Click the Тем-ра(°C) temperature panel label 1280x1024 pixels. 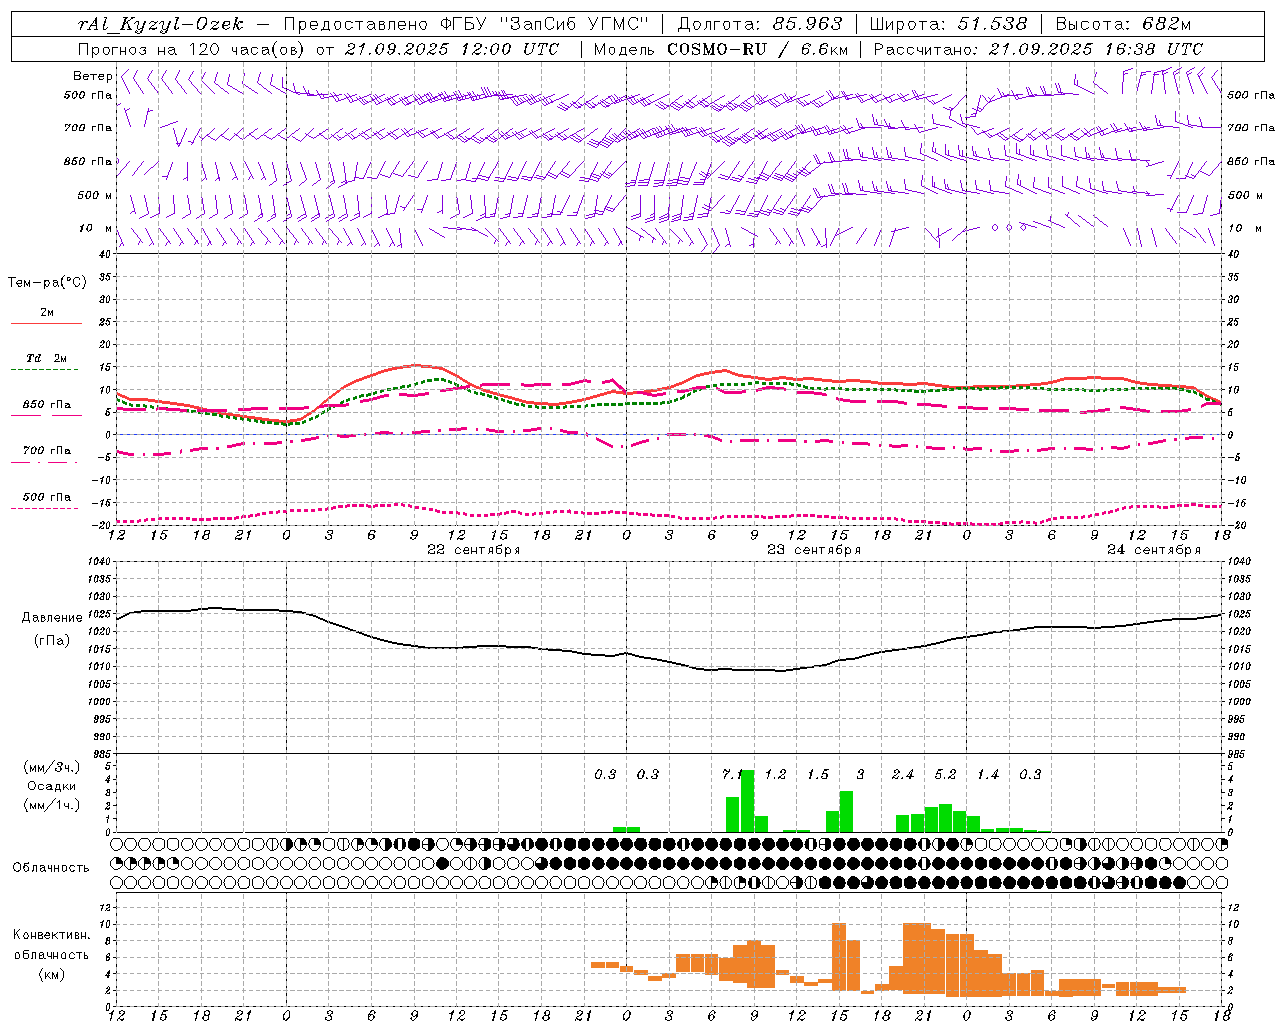coord(47,283)
